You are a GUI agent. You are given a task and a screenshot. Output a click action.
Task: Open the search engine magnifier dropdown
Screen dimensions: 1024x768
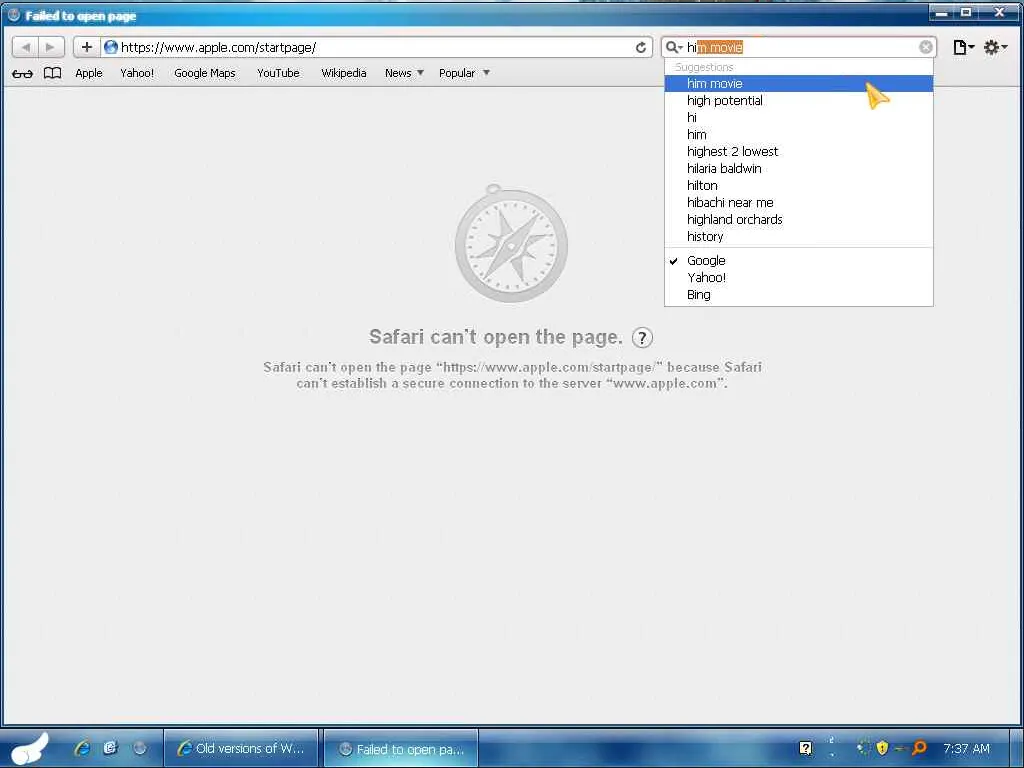673,47
